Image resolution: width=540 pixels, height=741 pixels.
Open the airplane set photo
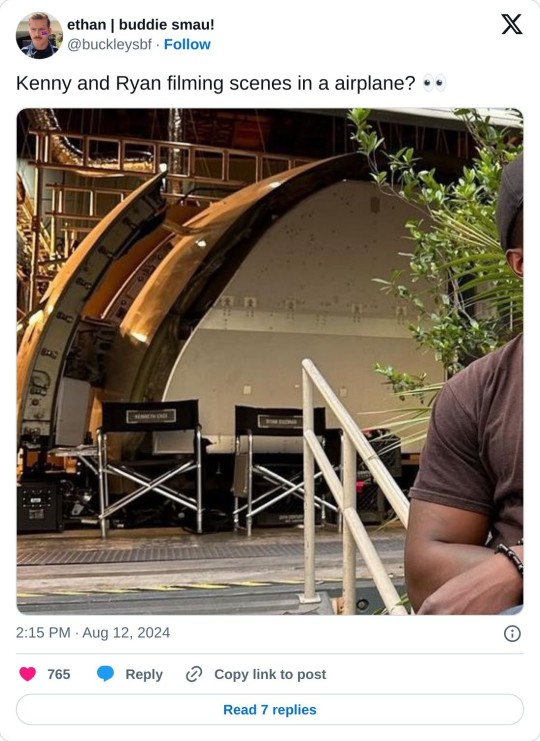270,362
